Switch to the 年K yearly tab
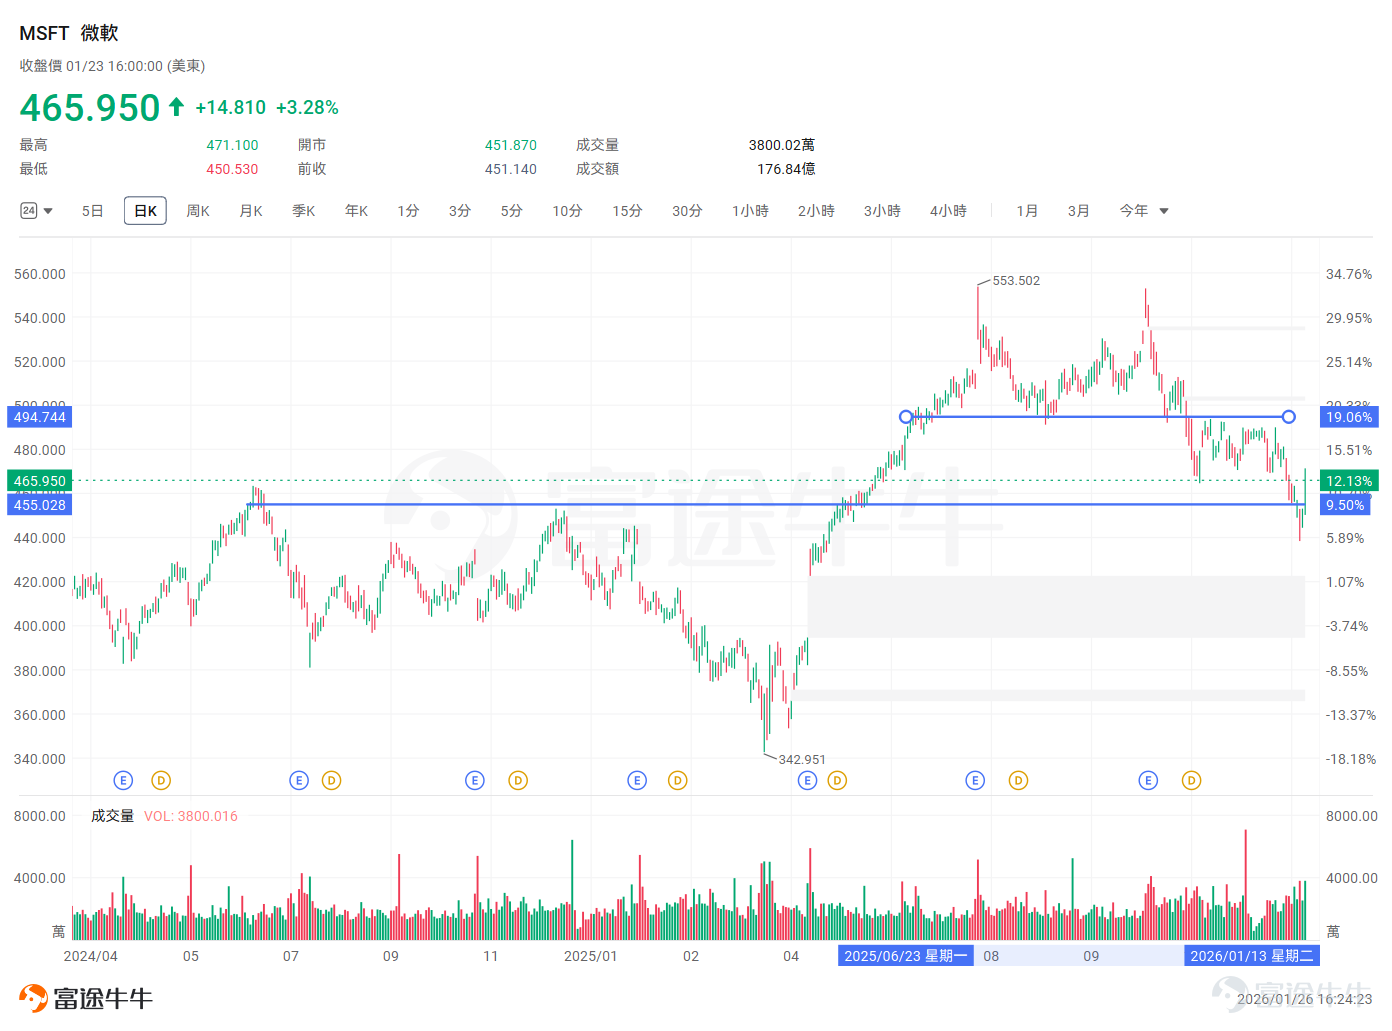Viewport: 1392px width, 1031px height. (357, 211)
